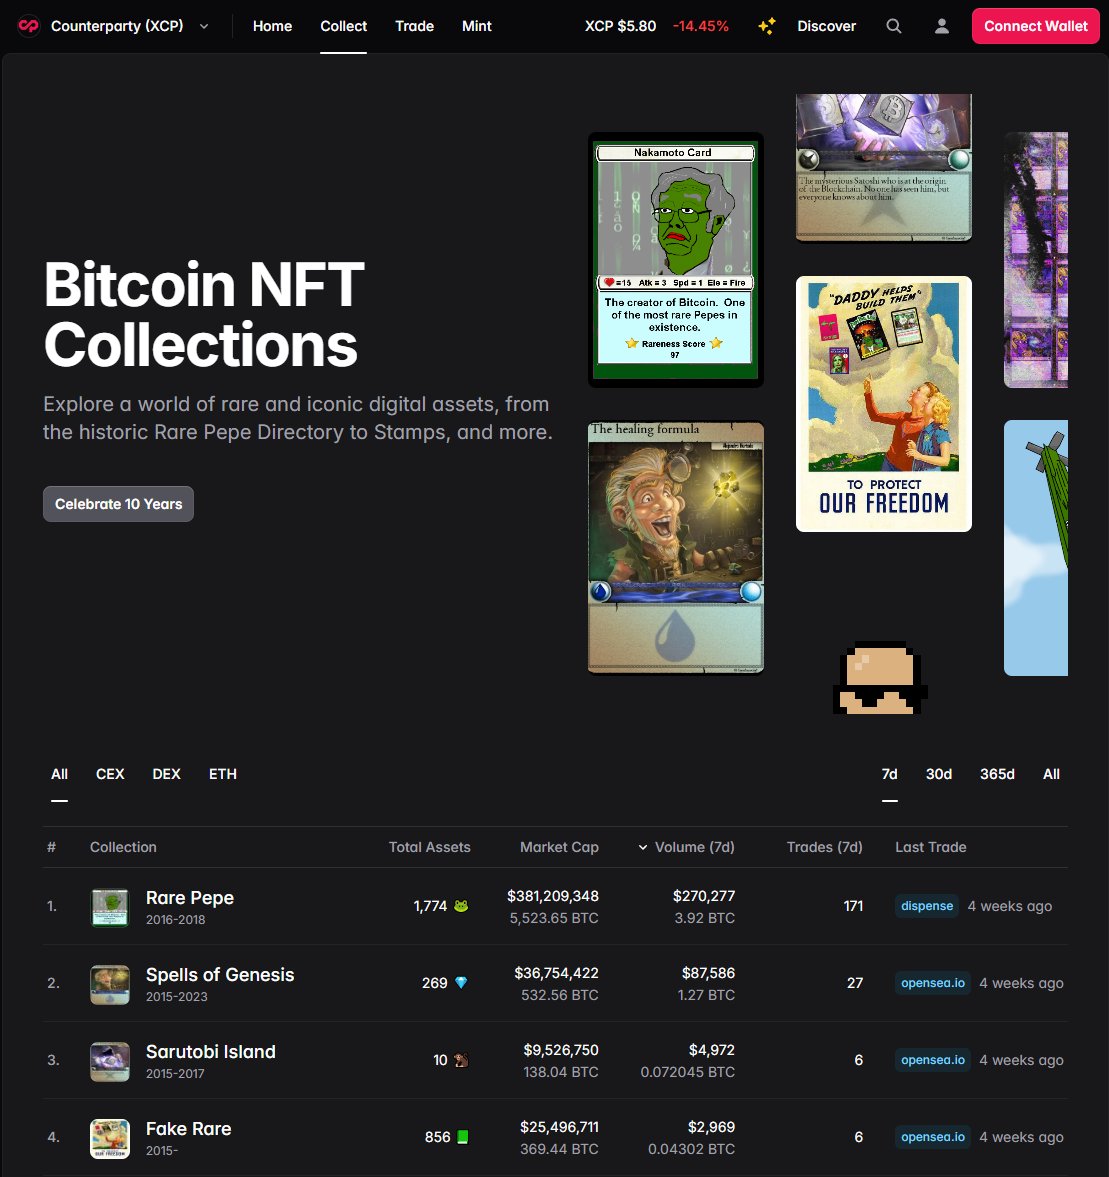The height and width of the screenshot is (1177, 1109).
Task: Open the Fake Rare collection link
Action: pos(188,1129)
